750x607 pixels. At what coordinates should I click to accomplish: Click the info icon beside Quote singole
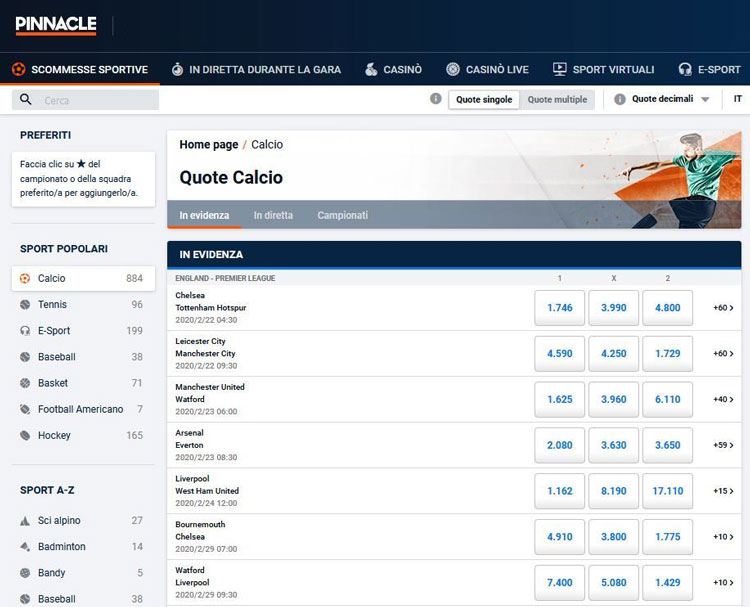pos(435,99)
